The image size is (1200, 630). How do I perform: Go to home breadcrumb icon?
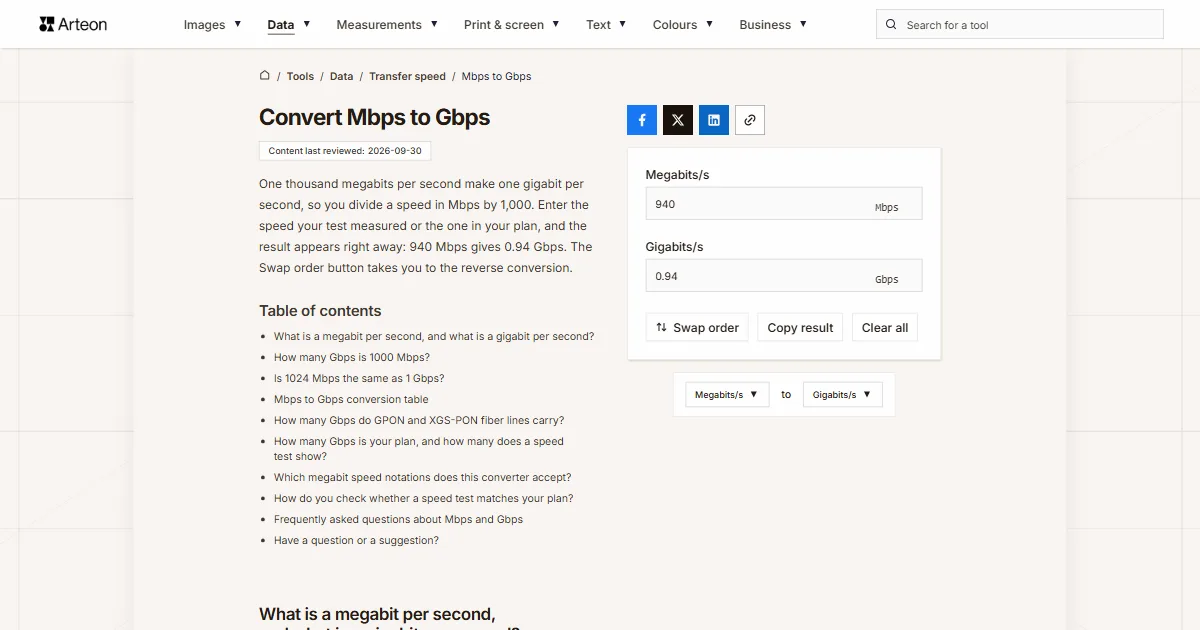[x=265, y=75]
